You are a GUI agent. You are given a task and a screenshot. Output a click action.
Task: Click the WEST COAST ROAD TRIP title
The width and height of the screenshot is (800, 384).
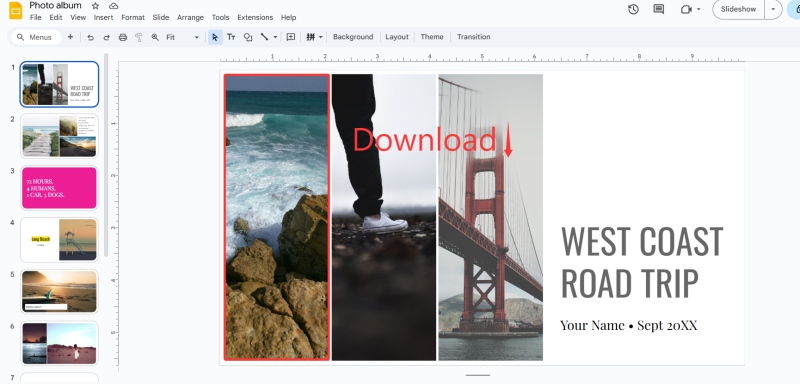point(642,262)
